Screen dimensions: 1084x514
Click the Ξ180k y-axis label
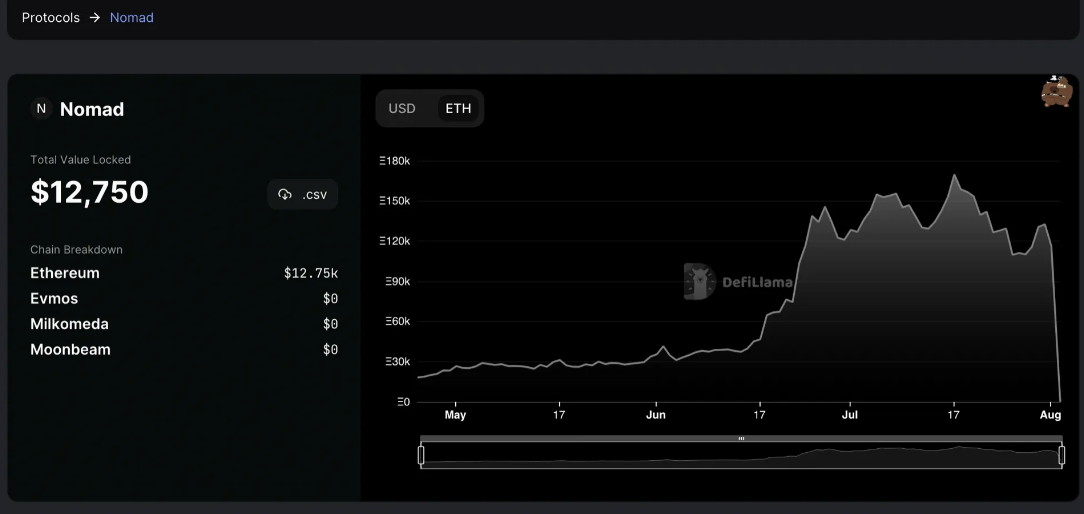[395, 161]
